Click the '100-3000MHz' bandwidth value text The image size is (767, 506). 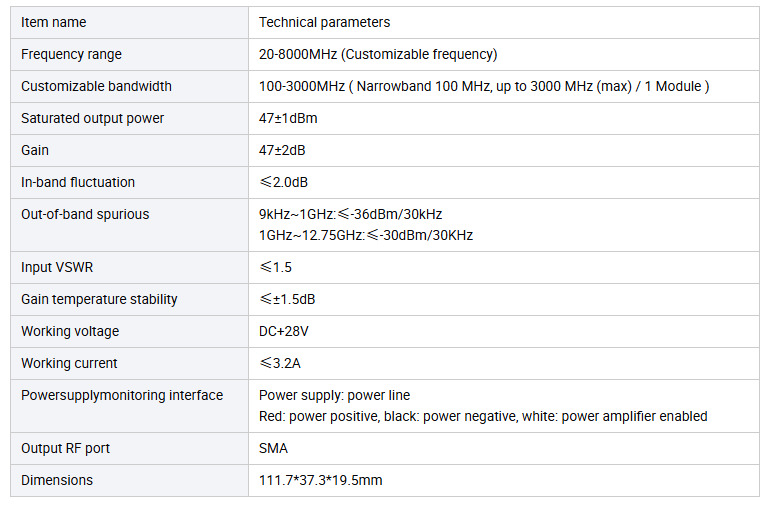(302, 86)
